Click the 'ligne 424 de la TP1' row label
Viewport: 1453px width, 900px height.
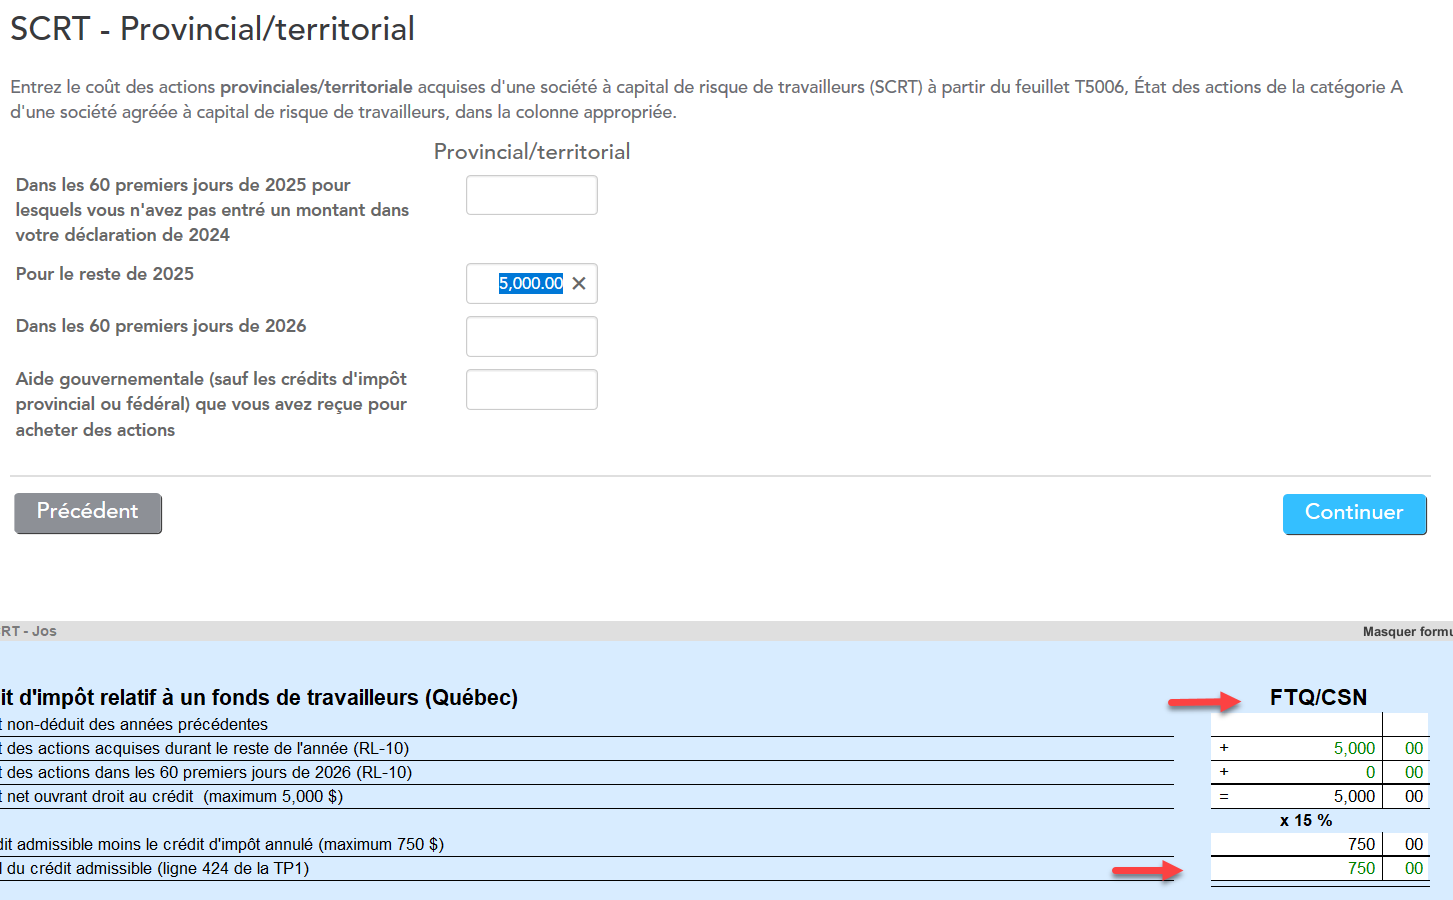155,868
